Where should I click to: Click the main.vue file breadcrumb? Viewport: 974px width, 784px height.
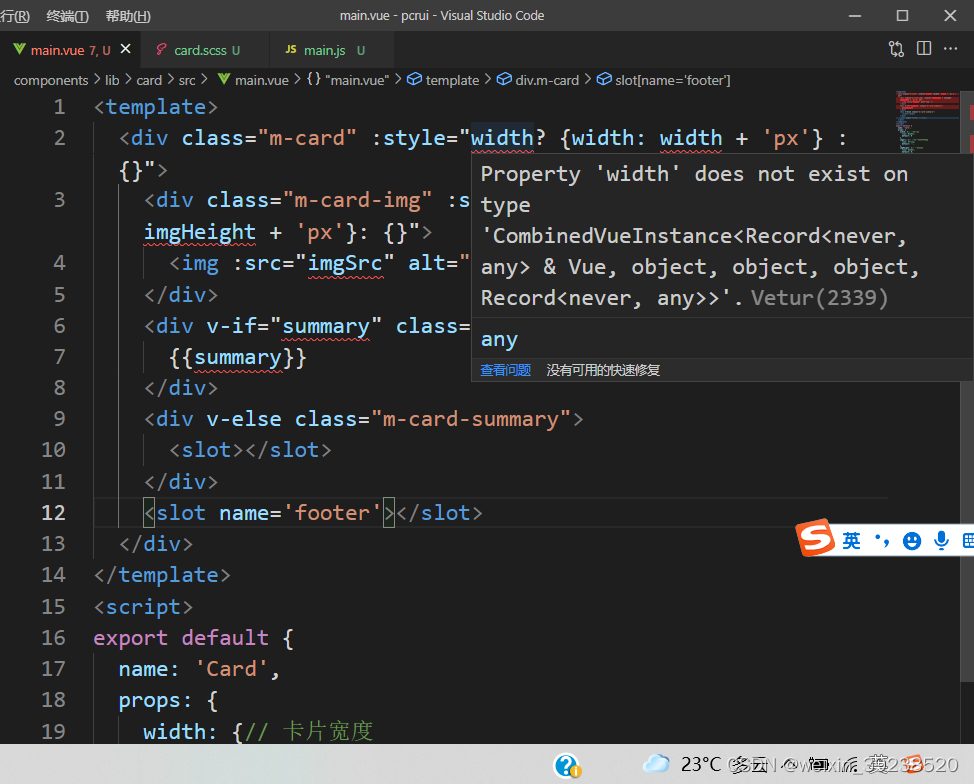tap(253, 80)
